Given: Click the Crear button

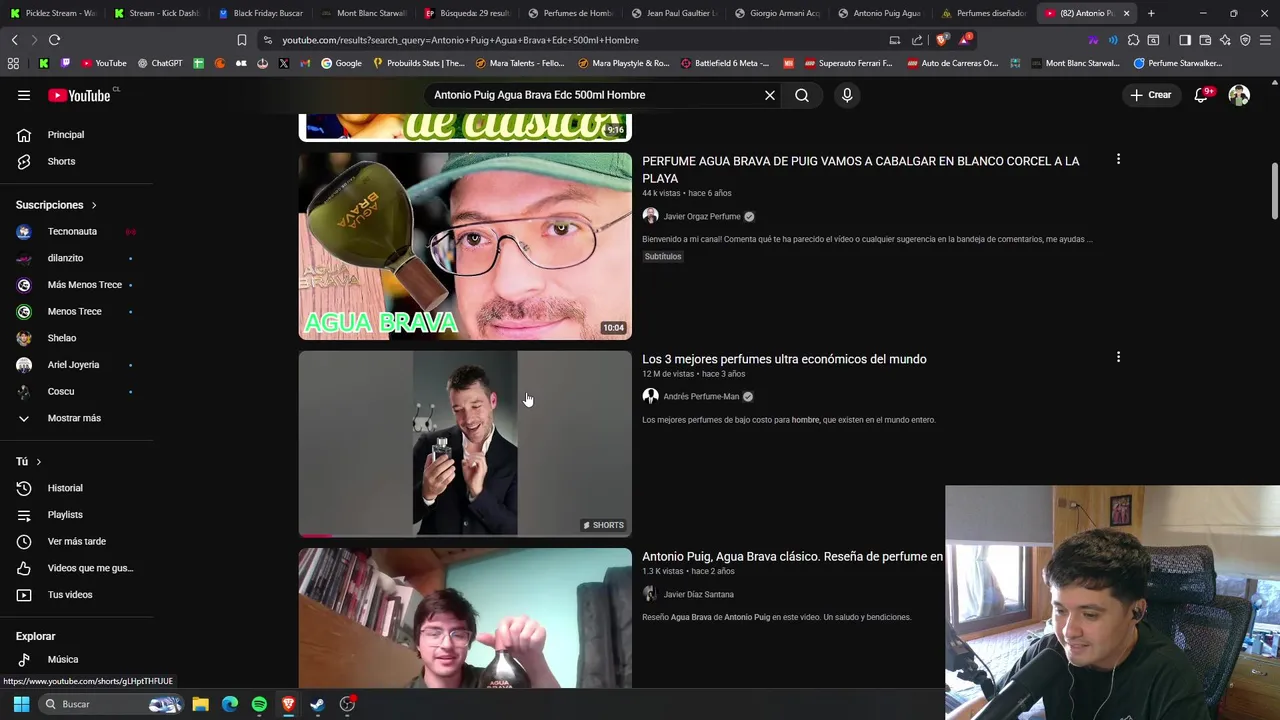Looking at the screenshot, I should coord(1151,95).
